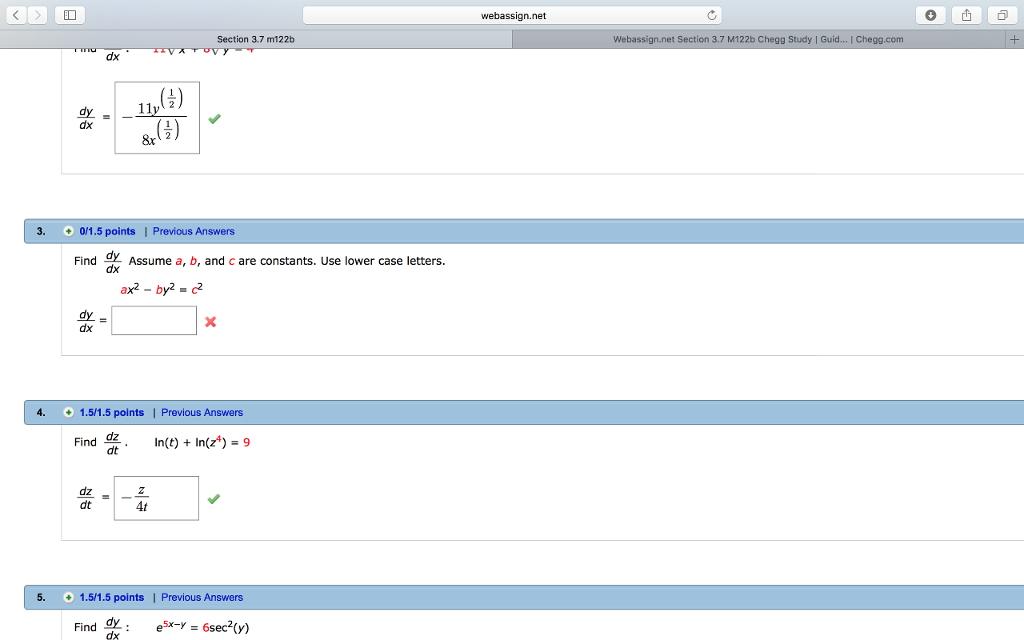Image resolution: width=1024 pixels, height=640 pixels.
Task: Click the equation ln(t) + ln(z⁴) = 9
Action: pyautogui.click(x=202, y=442)
